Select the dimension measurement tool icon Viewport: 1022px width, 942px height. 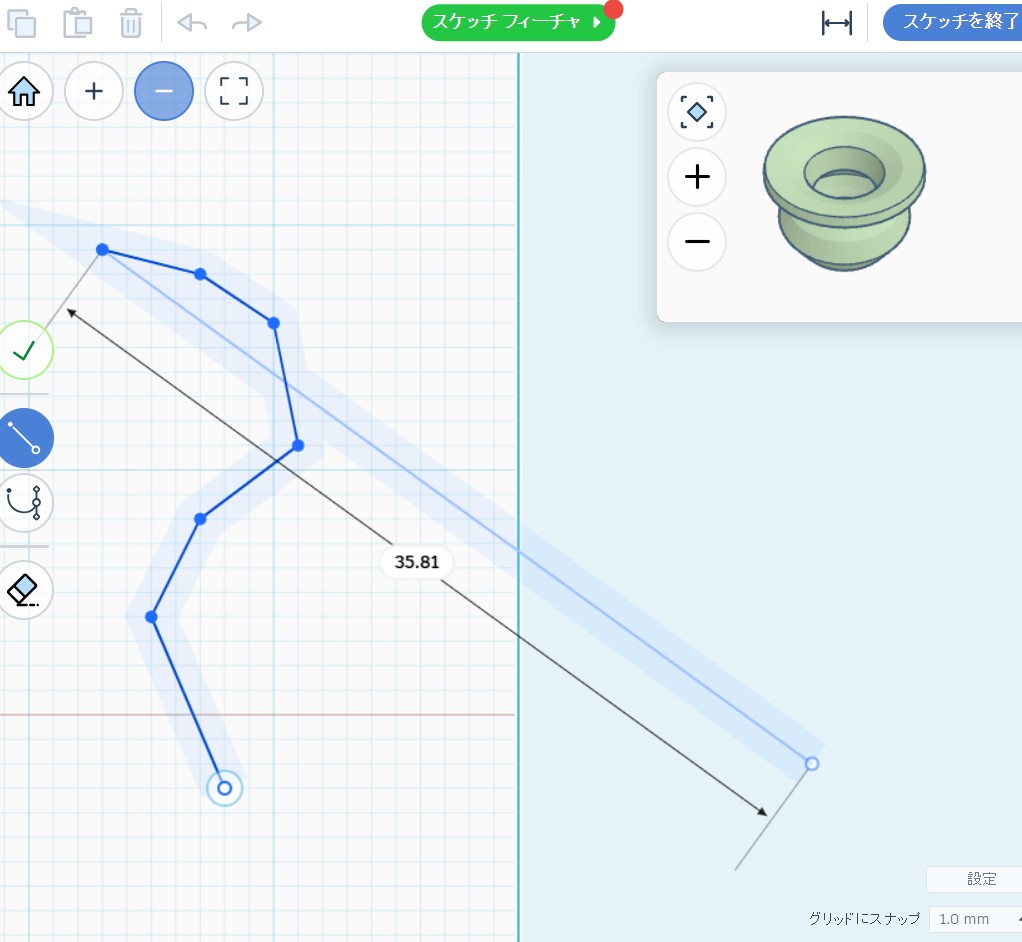pos(837,23)
